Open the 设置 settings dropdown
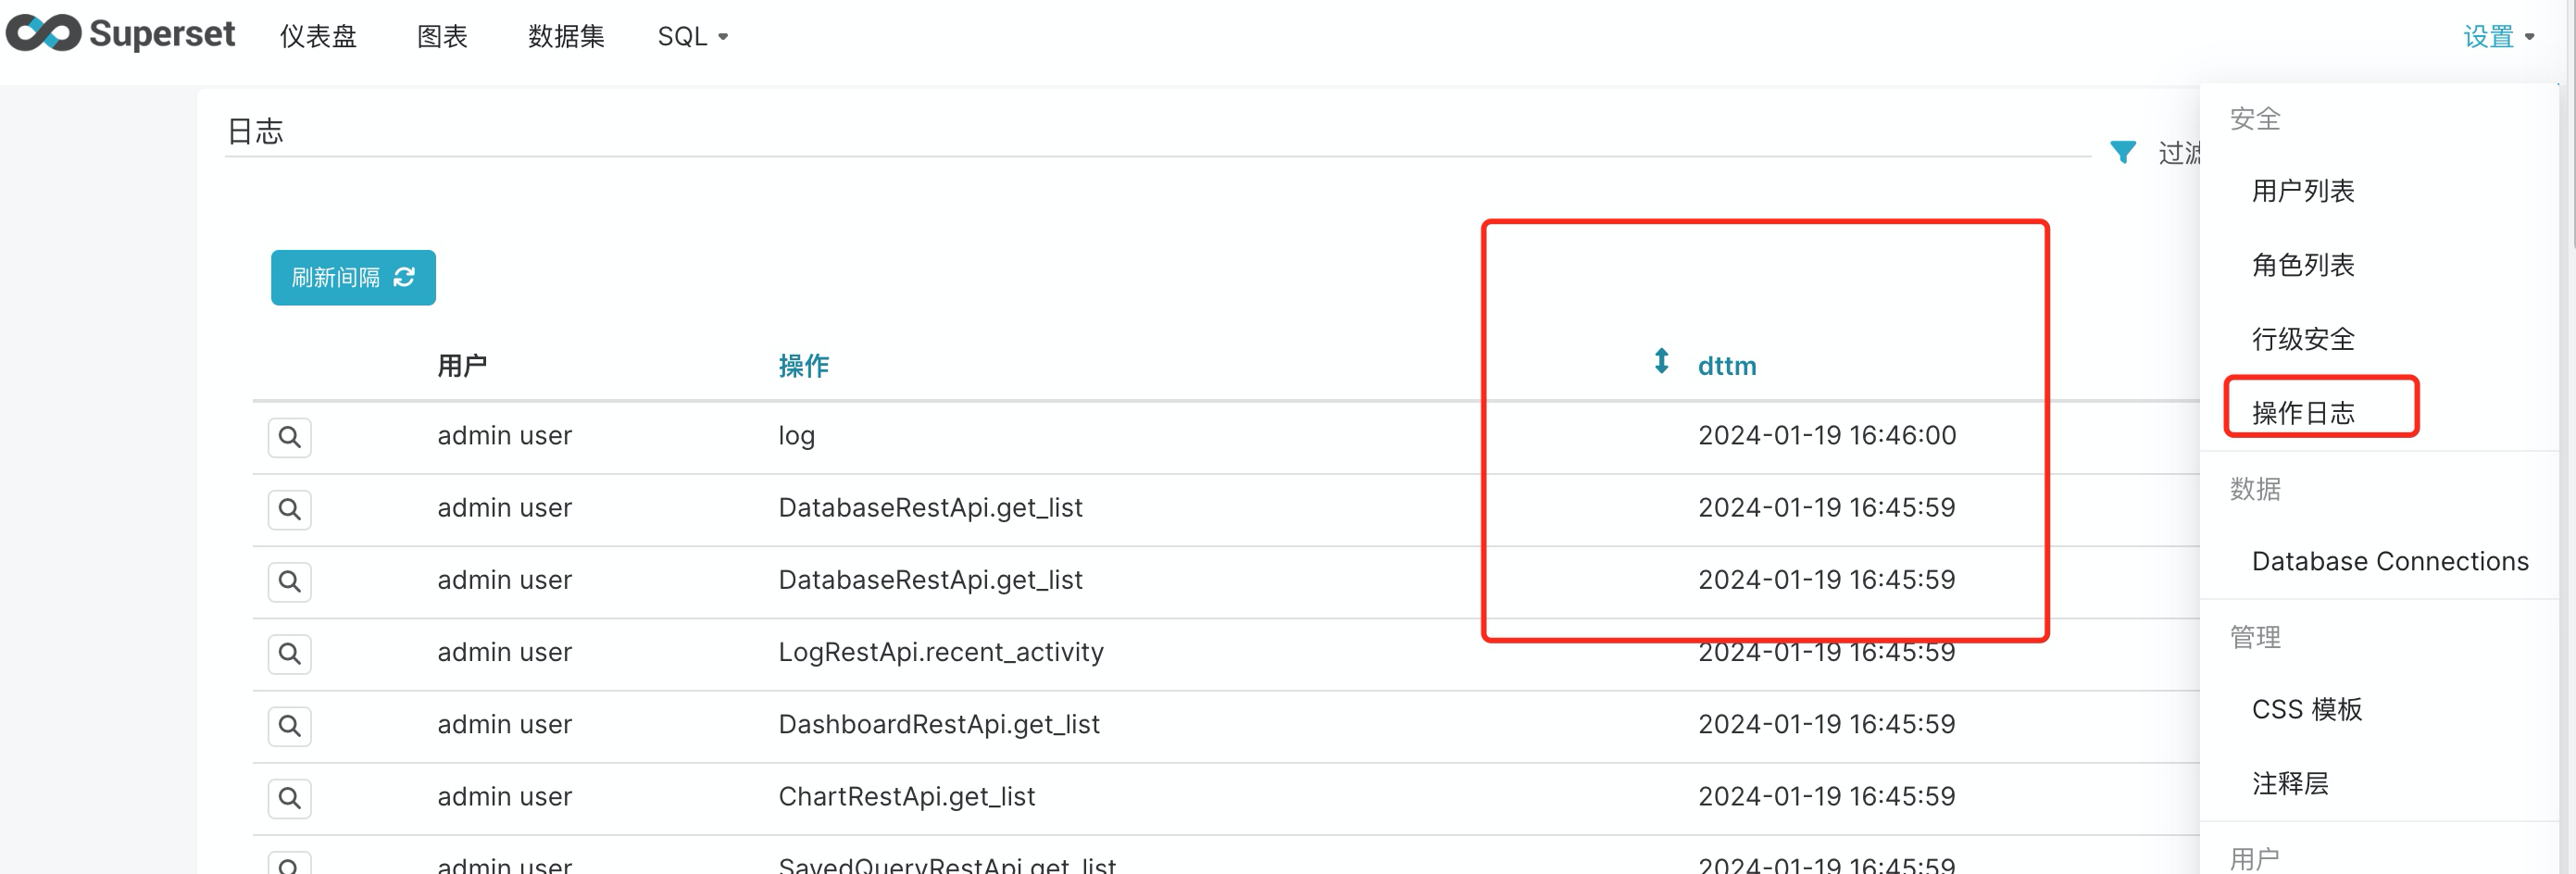 (x=2497, y=37)
